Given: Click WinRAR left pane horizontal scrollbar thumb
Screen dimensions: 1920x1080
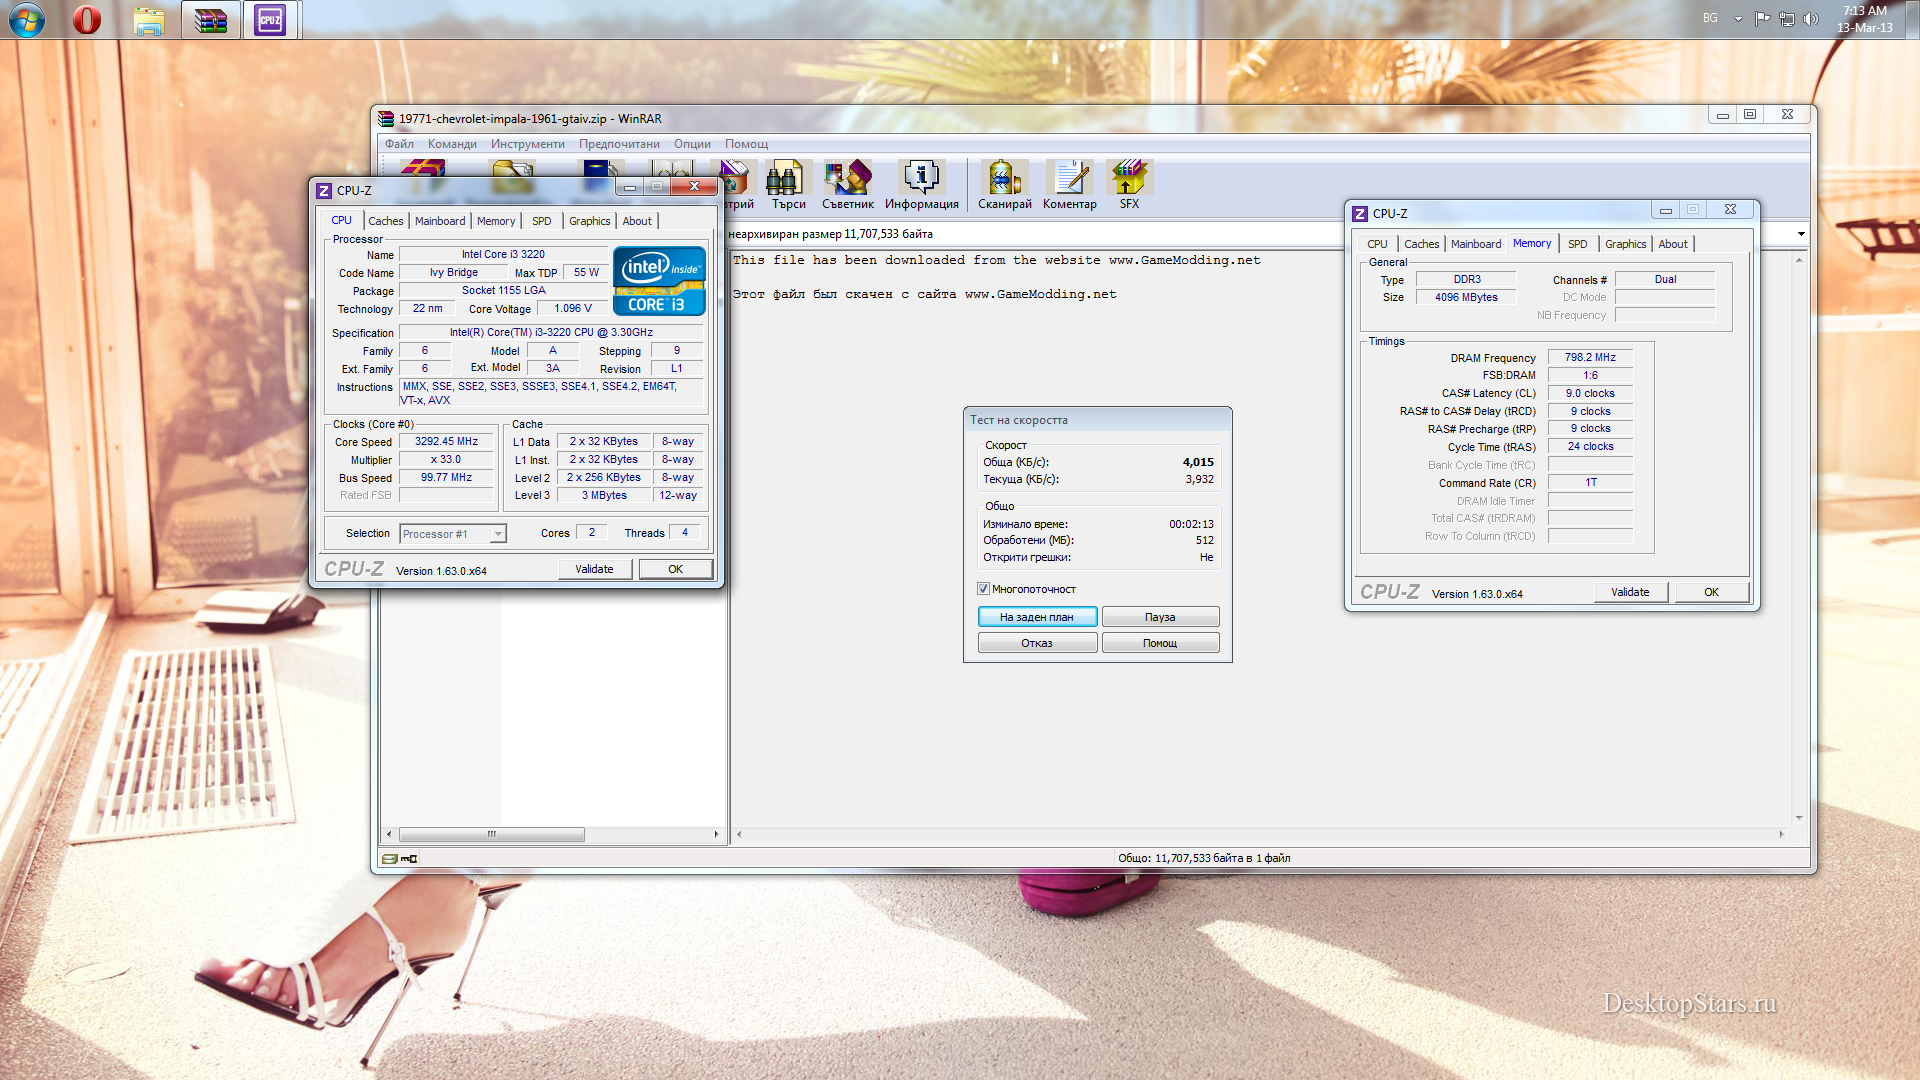Looking at the screenshot, I should tap(491, 834).
